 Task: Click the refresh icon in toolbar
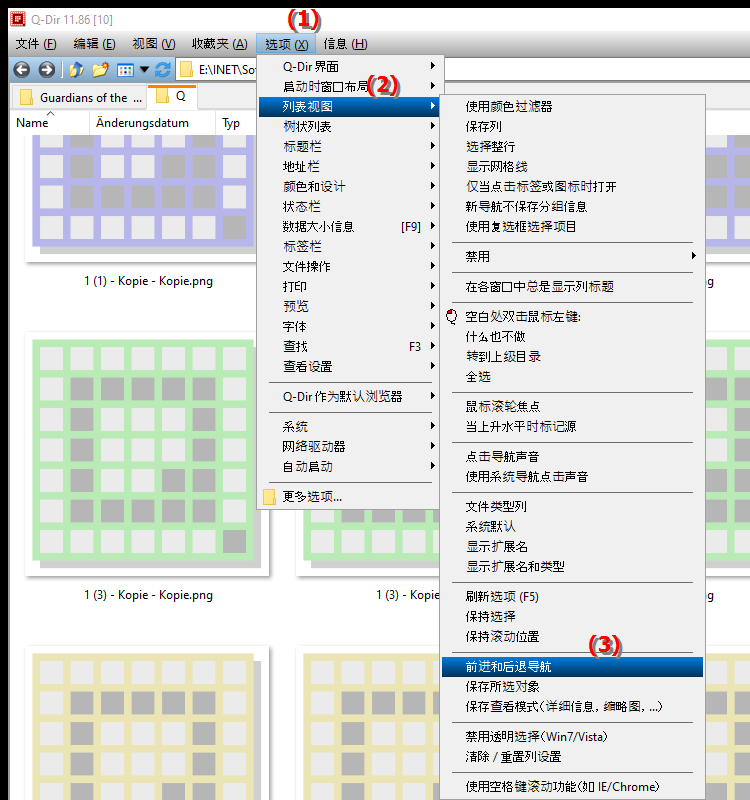pyautogui.click(x=163, y=69)
